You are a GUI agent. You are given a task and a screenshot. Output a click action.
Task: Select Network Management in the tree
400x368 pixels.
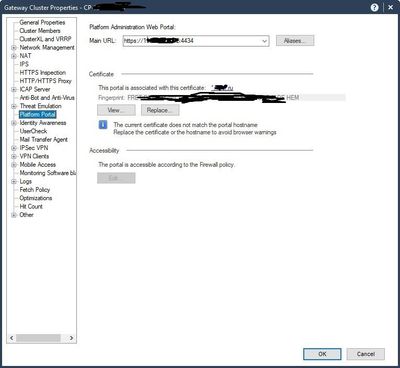[47, 48]
